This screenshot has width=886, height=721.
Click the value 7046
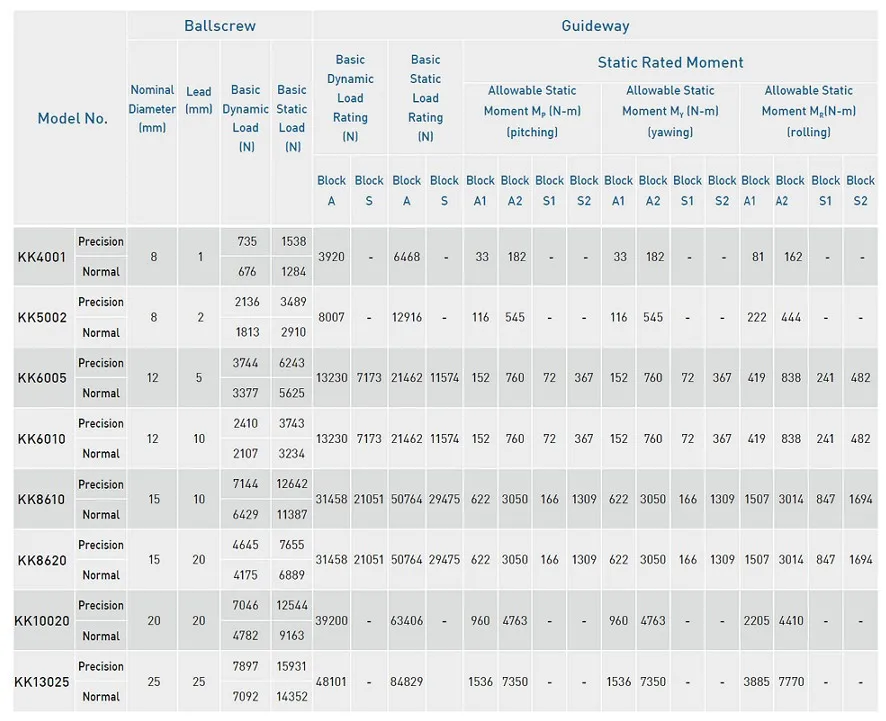coord(245,606)
